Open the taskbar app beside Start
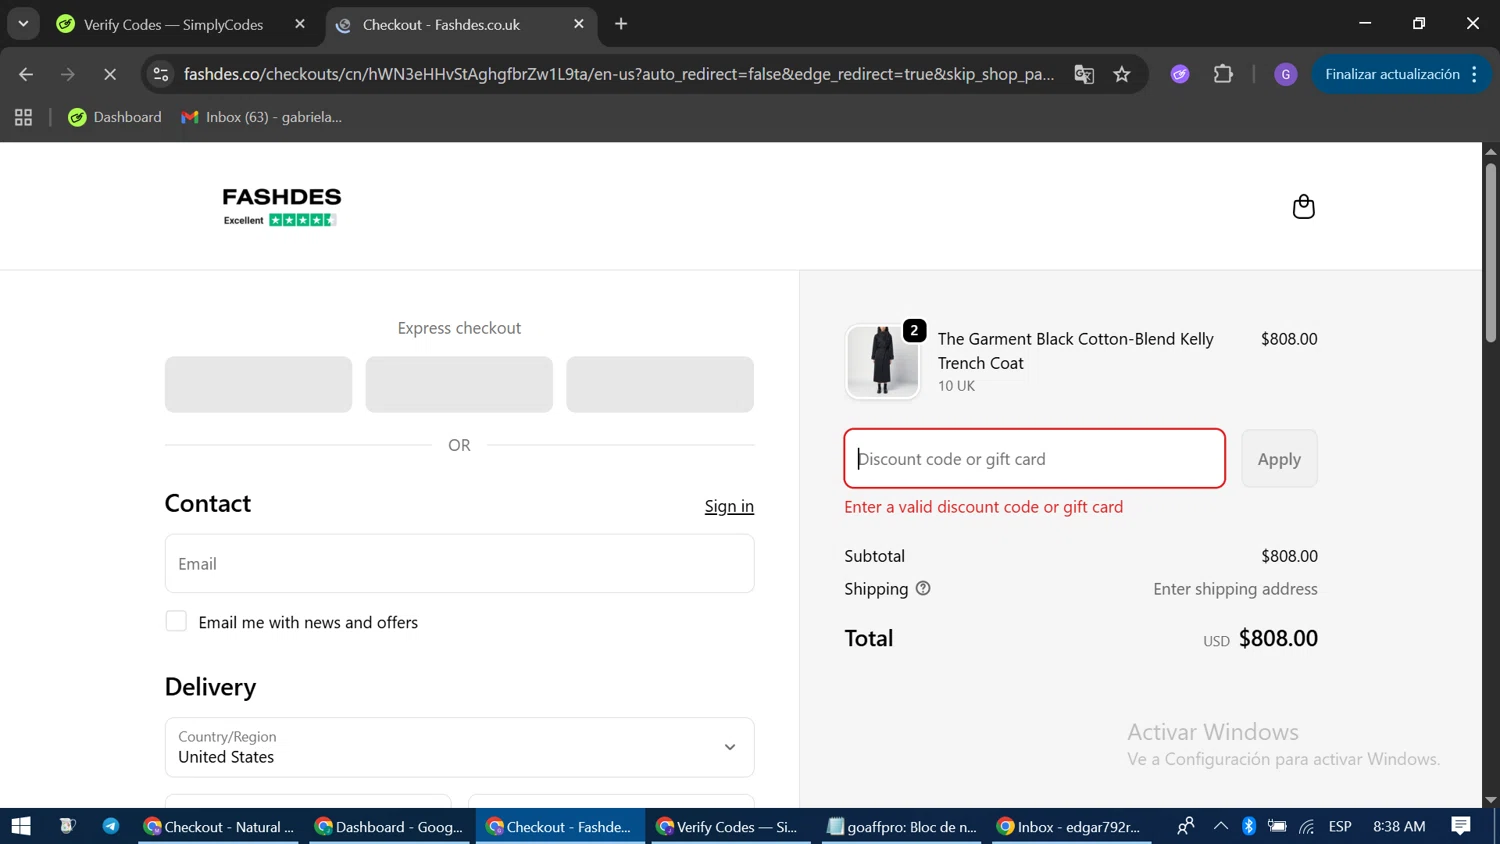 coord(67,826)
